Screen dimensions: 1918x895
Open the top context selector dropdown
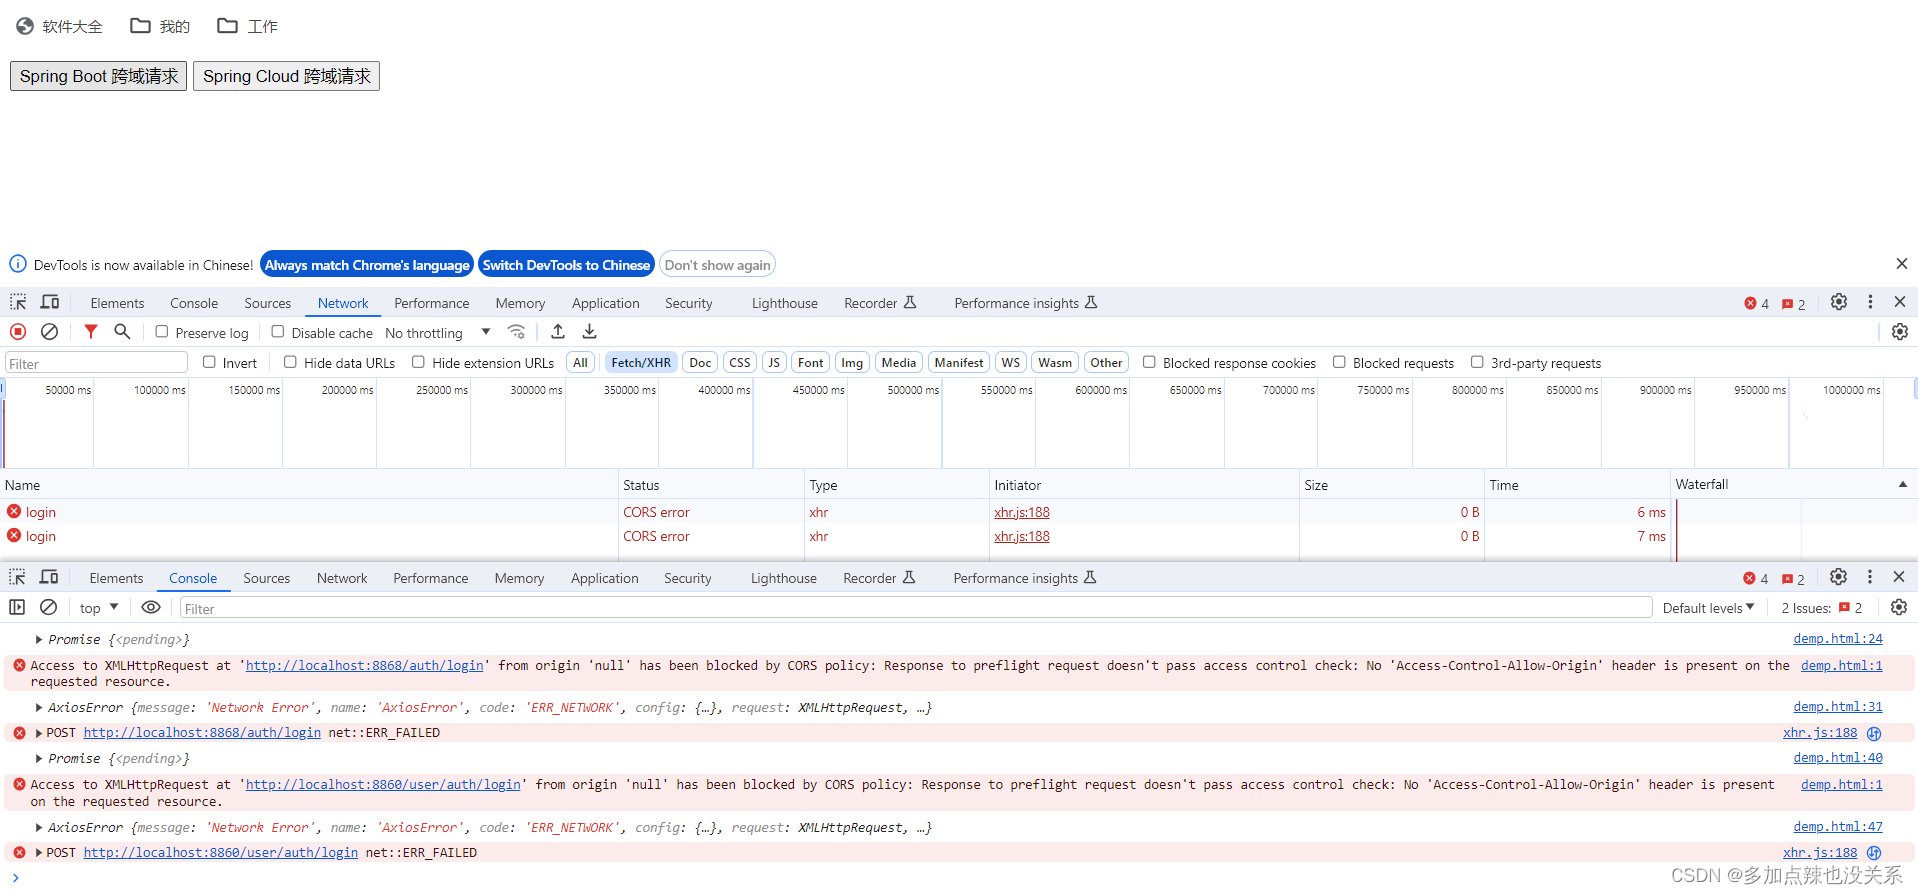[x=99, y=608]
